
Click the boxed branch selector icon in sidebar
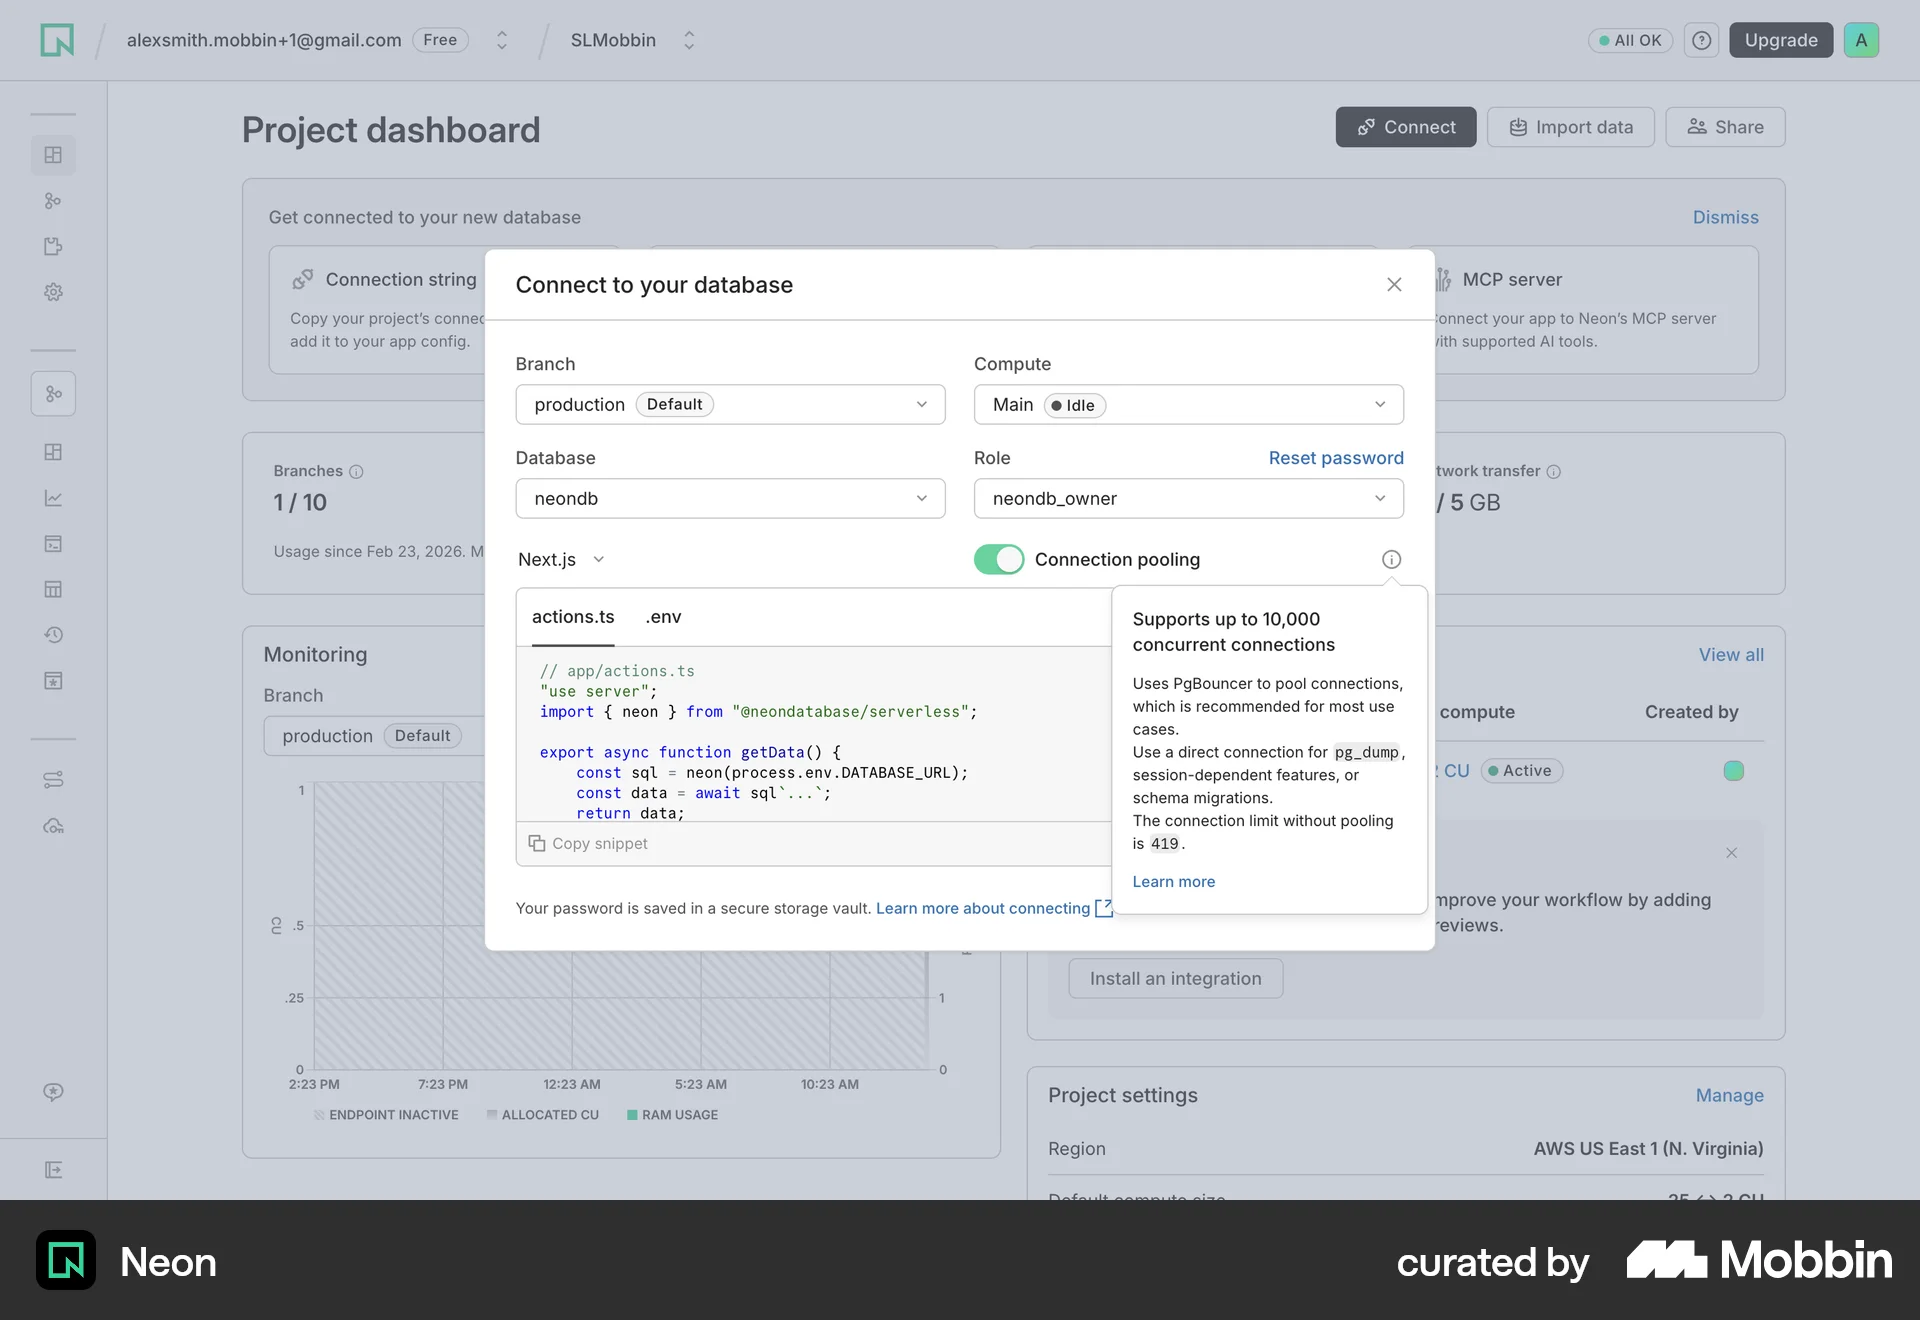(53, 394)
